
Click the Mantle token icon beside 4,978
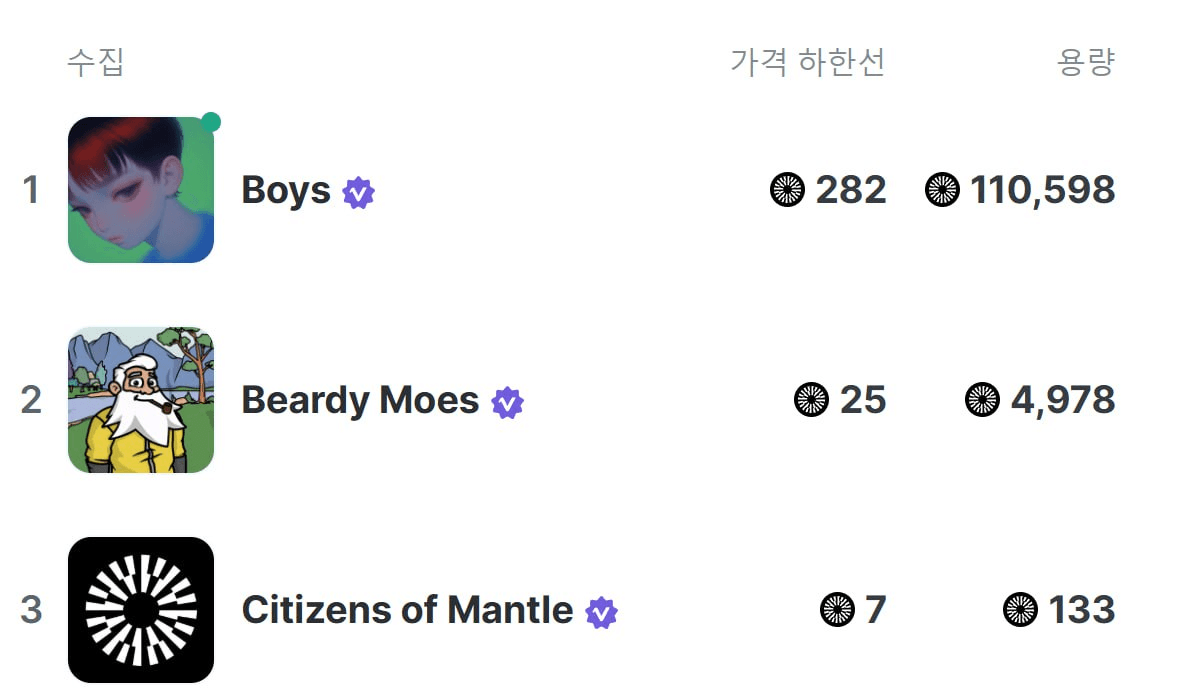point(982,400)
